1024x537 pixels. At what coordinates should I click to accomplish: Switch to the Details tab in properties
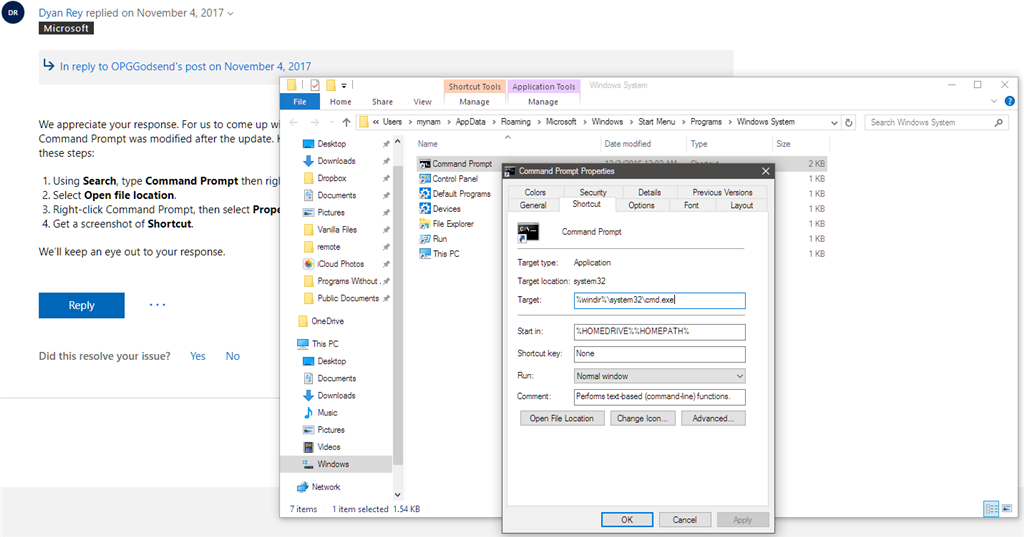pyautogui.click(x=649, y=192)
